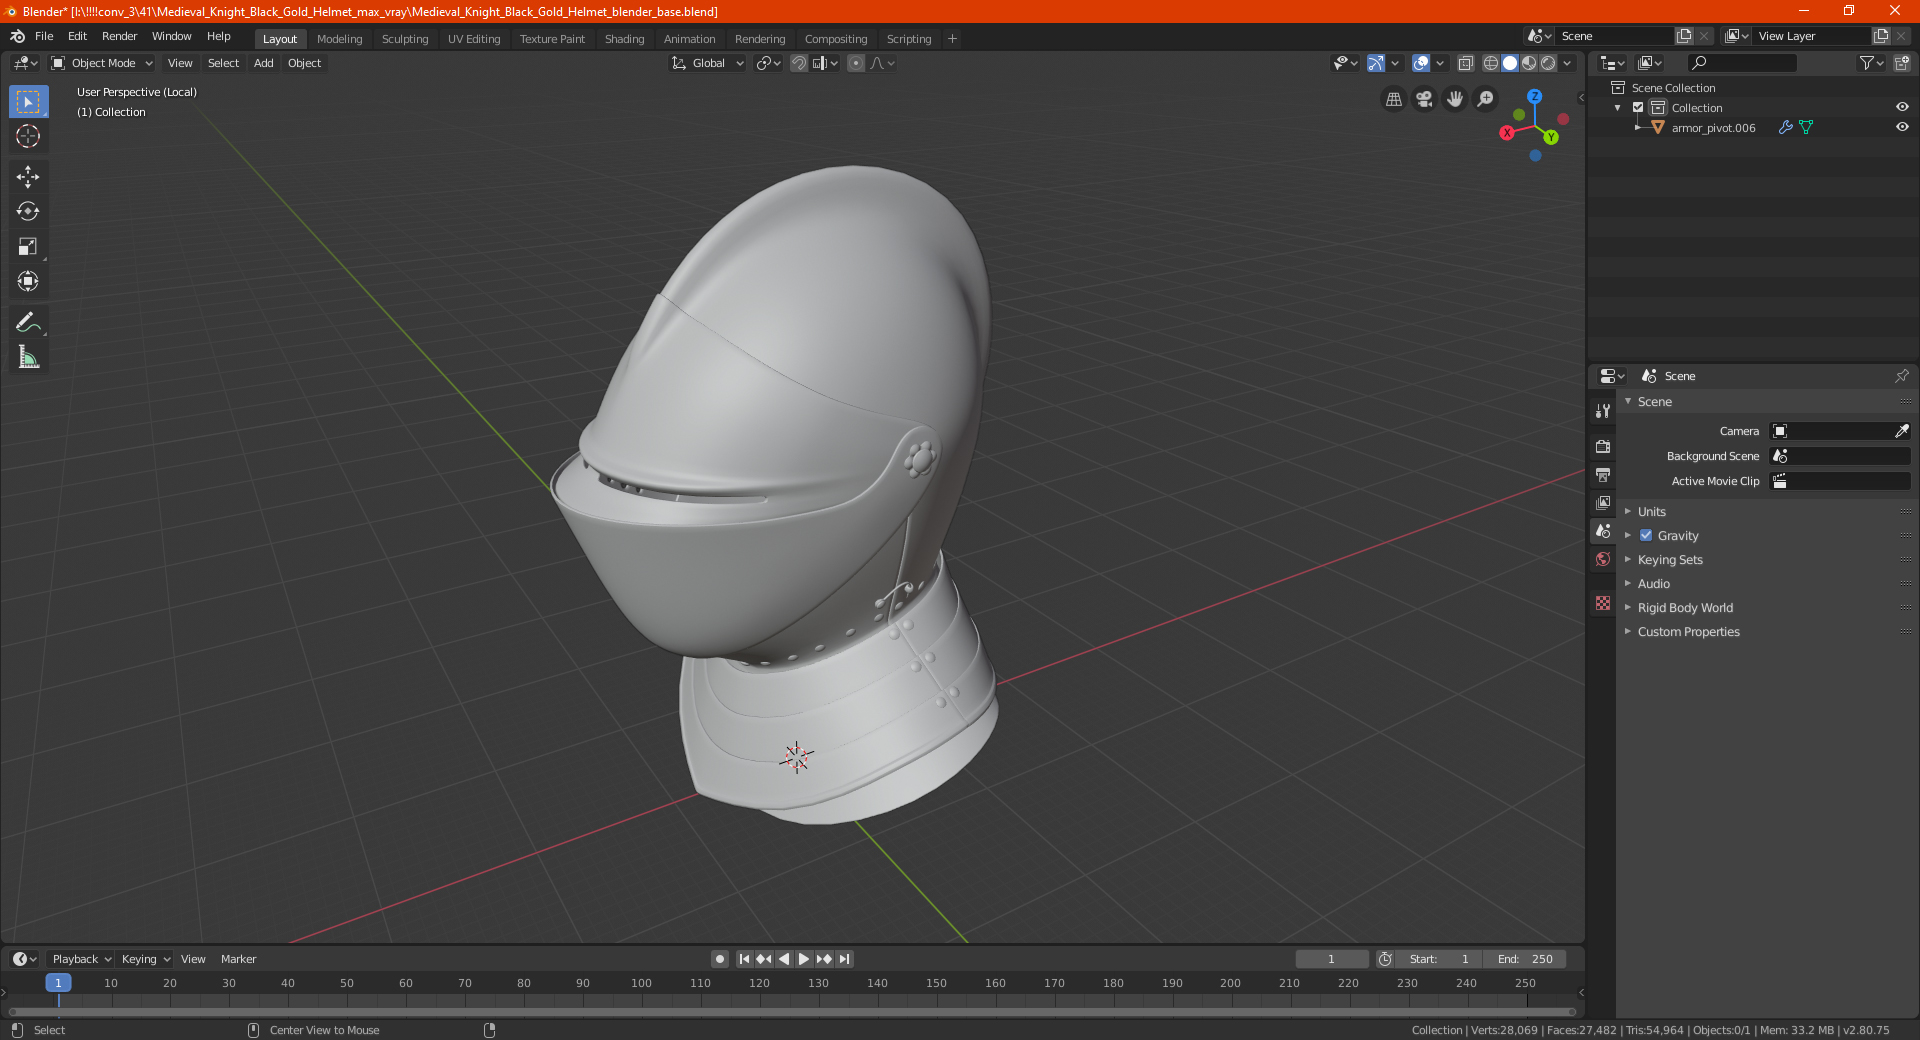Toggle camera view icon in viewport
This screenshot has height=1040, width=1920.
(x=1425, y=99)
